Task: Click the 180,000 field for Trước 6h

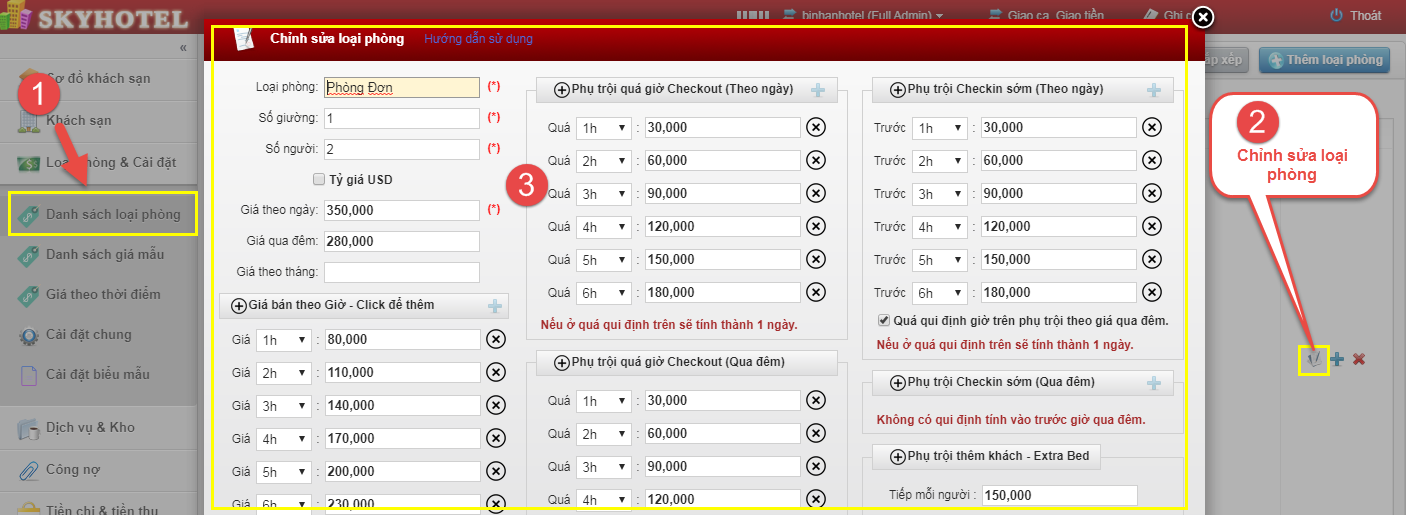Action: click(x=1059, y=292)
